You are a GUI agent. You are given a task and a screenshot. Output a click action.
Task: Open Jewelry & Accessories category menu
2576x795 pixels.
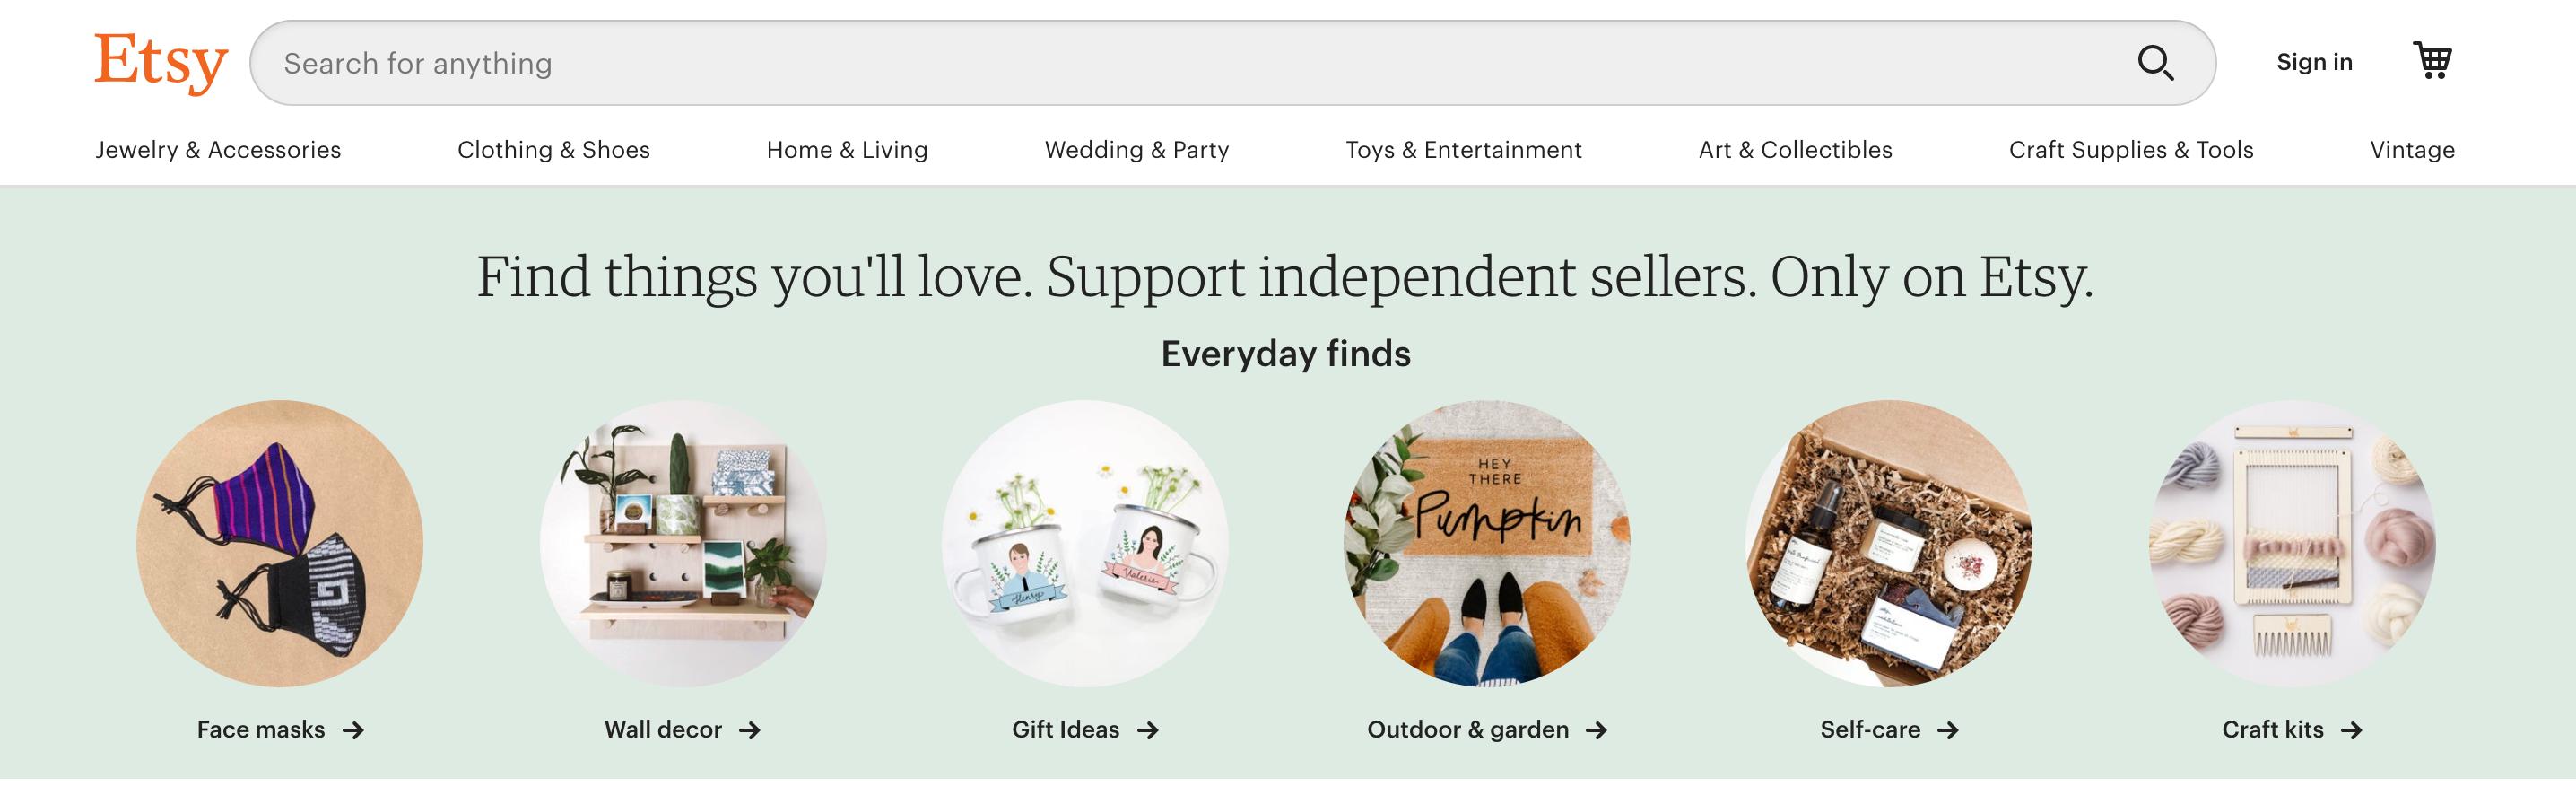(x=218, y=150)
